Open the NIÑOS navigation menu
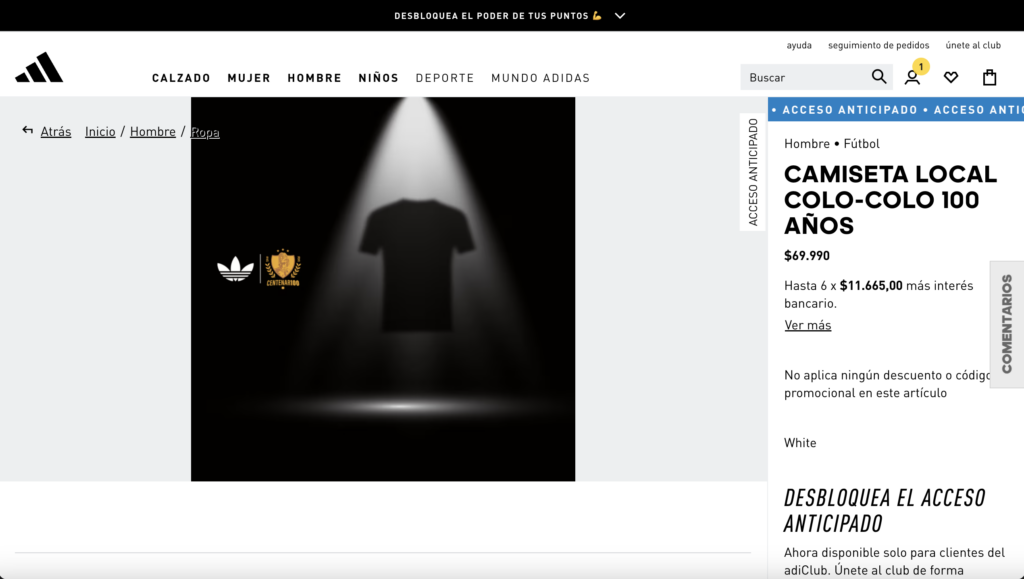This screenshot has width=1024, height=579. (x=378, y=78)
